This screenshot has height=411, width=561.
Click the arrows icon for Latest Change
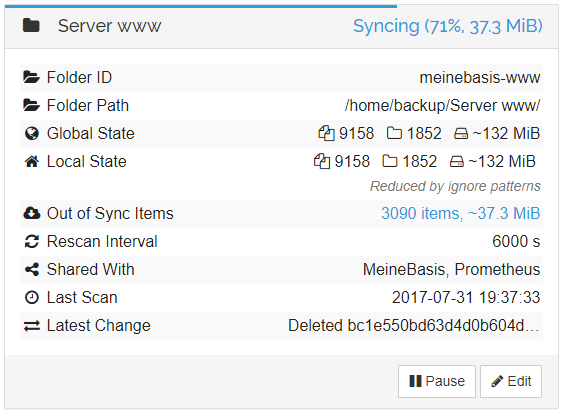coord(31,326)
